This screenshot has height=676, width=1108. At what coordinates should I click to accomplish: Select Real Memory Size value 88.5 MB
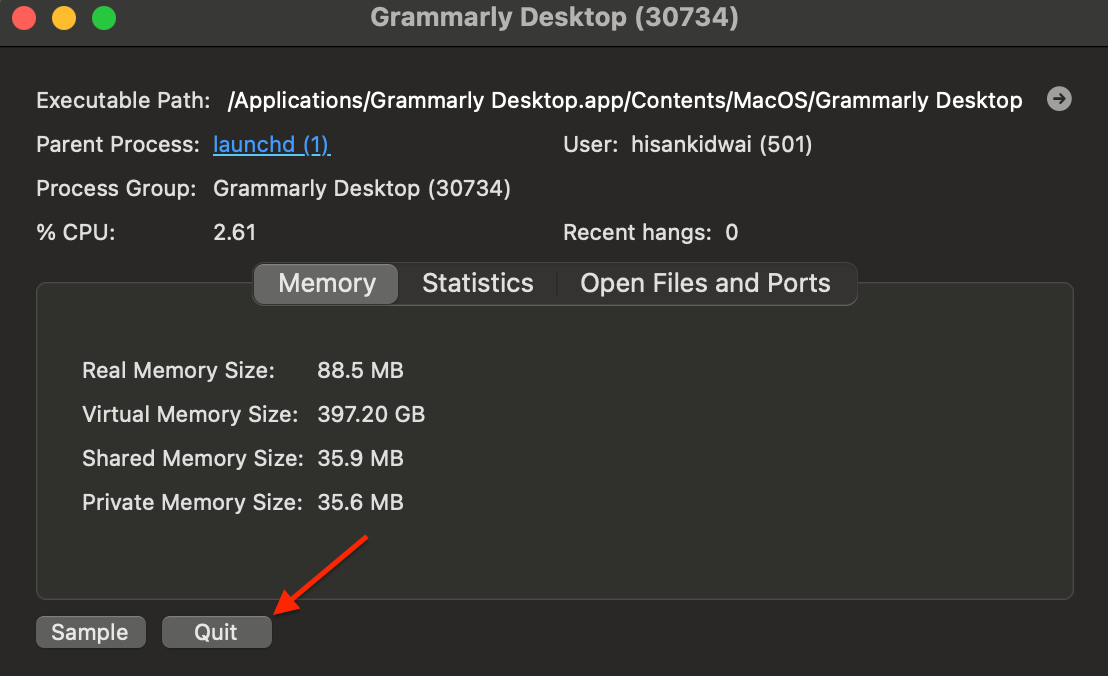(x=360, y=370)
